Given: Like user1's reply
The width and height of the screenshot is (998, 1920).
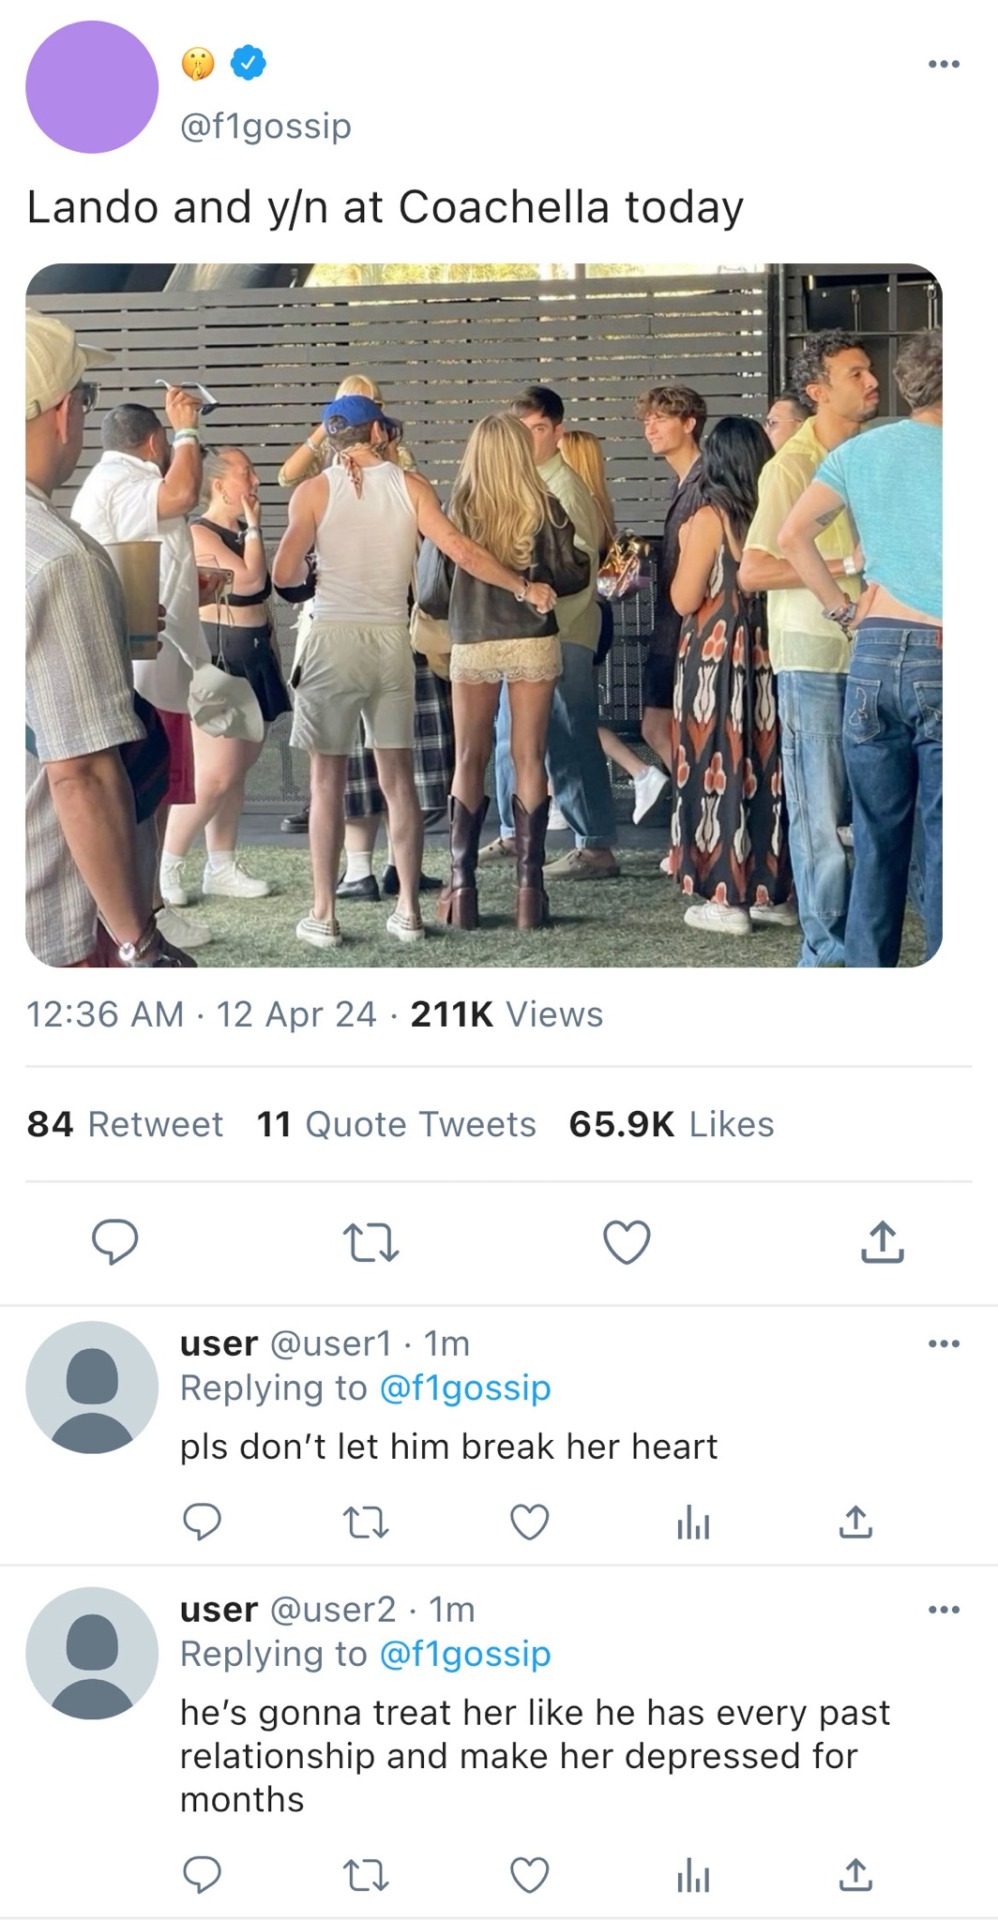Looking at the screenshot, I should tap(529, 1522).
